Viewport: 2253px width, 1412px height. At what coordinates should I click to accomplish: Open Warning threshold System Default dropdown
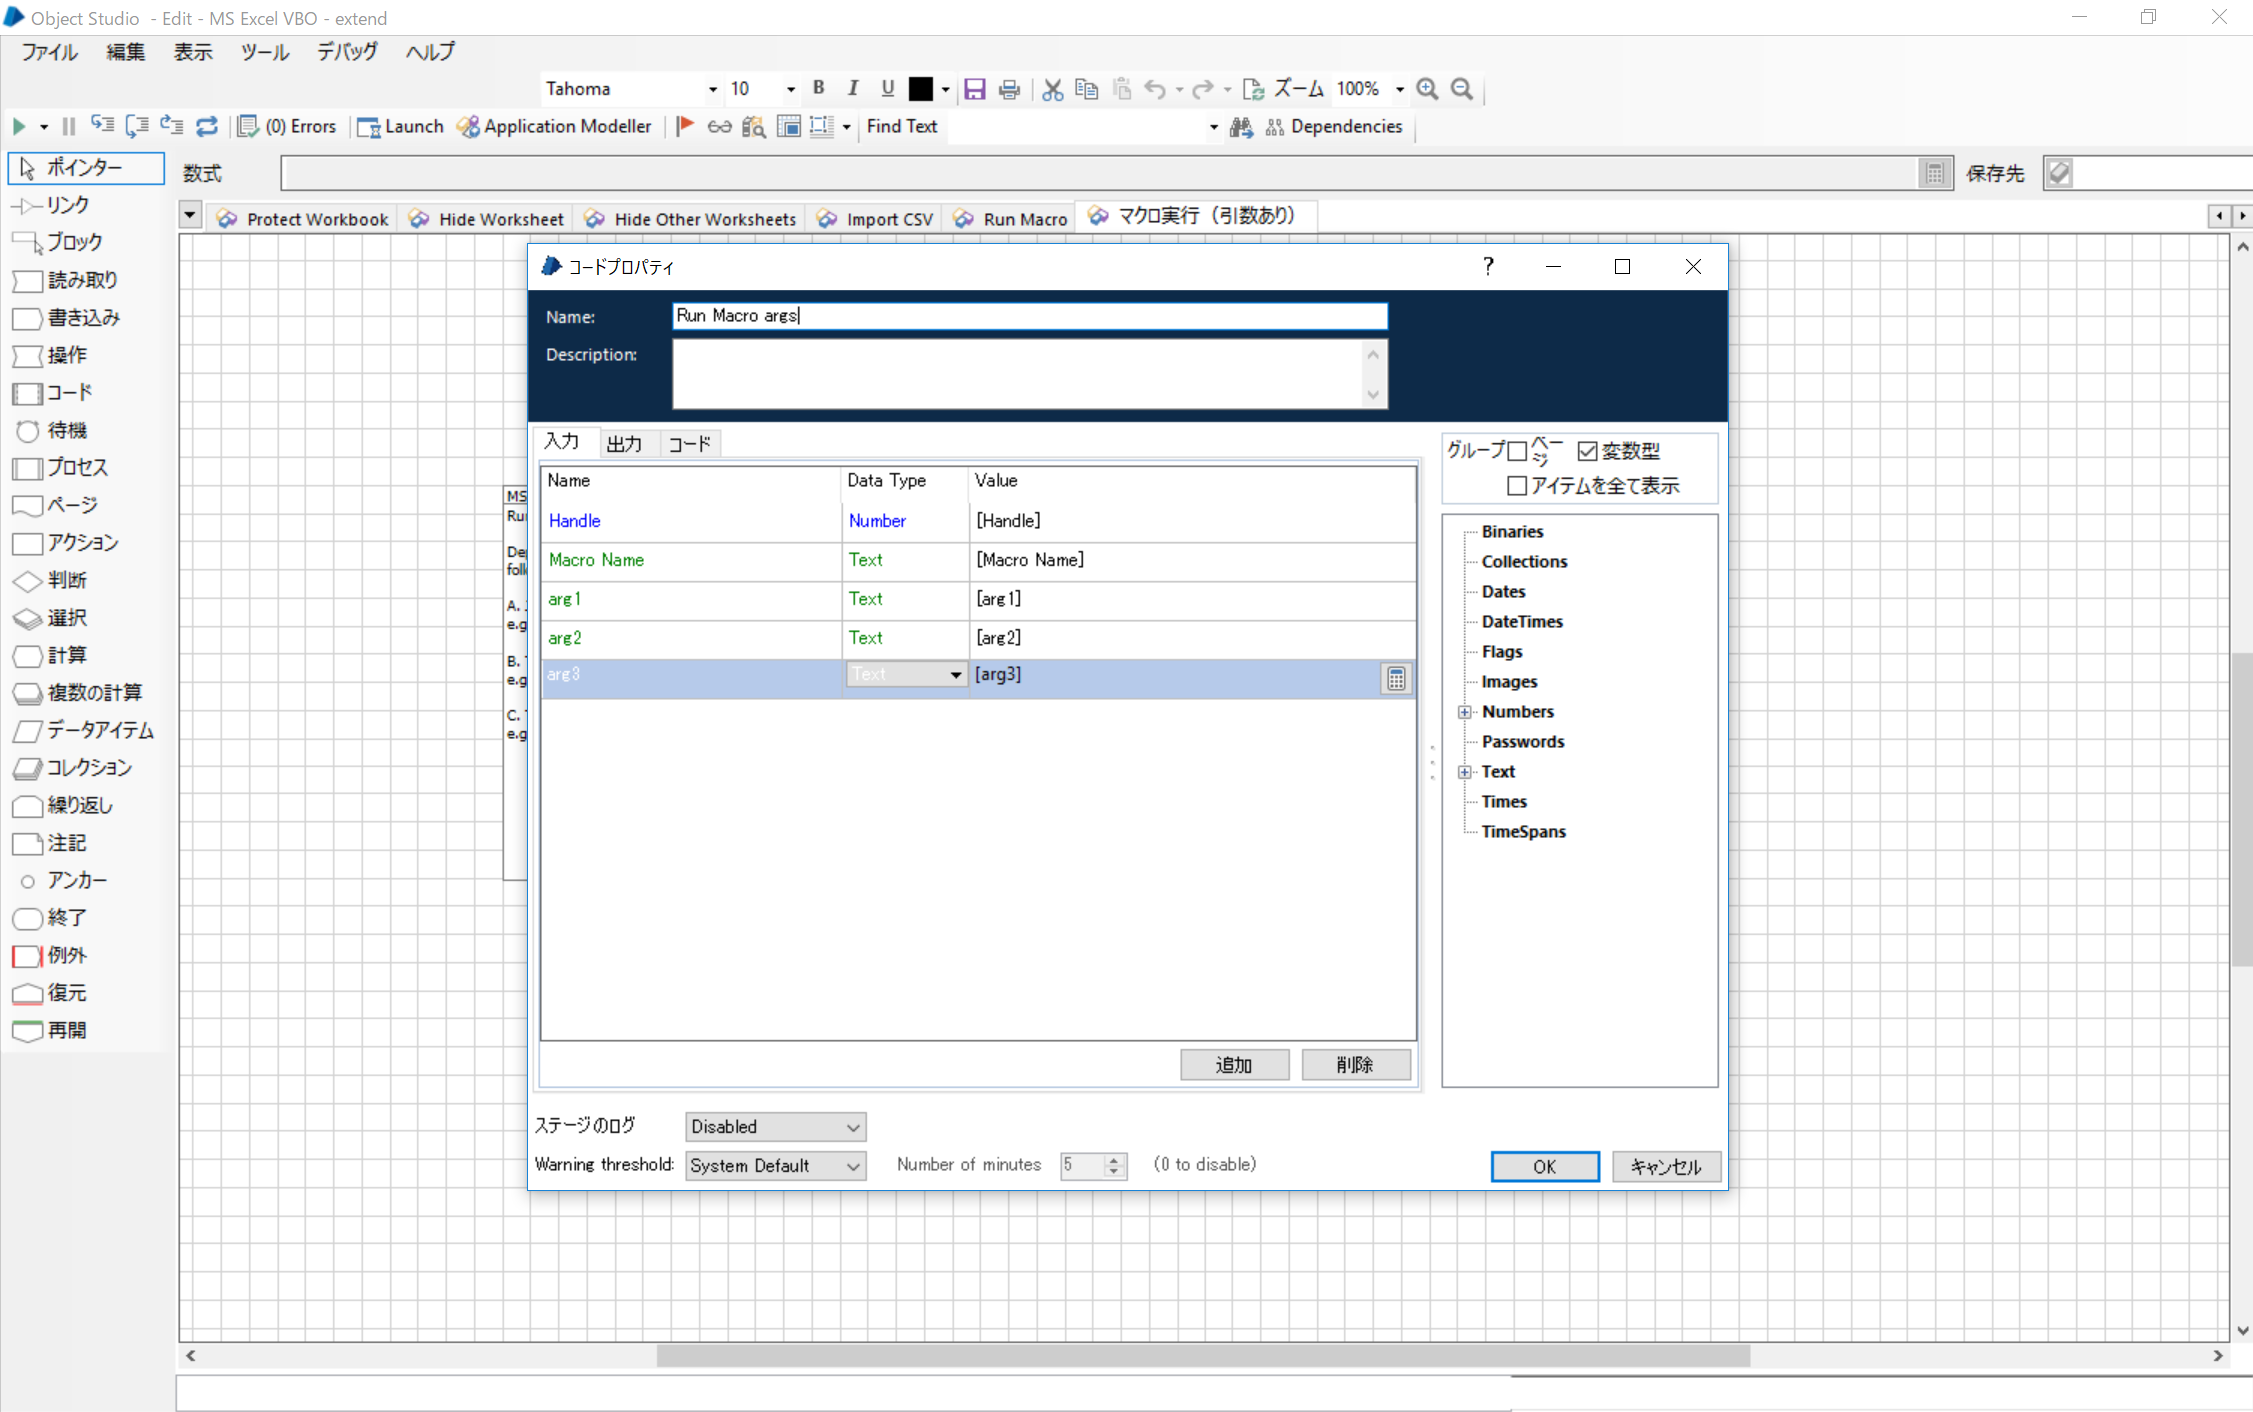tap(775, 1165)
